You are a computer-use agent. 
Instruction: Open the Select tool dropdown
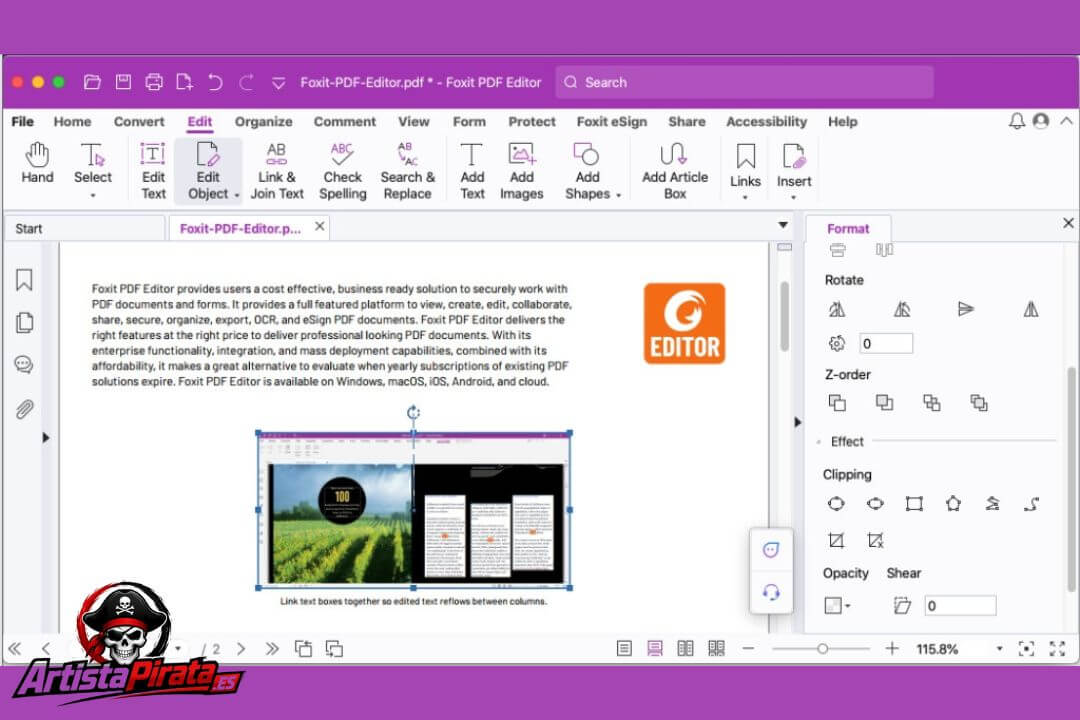(93, 196)
